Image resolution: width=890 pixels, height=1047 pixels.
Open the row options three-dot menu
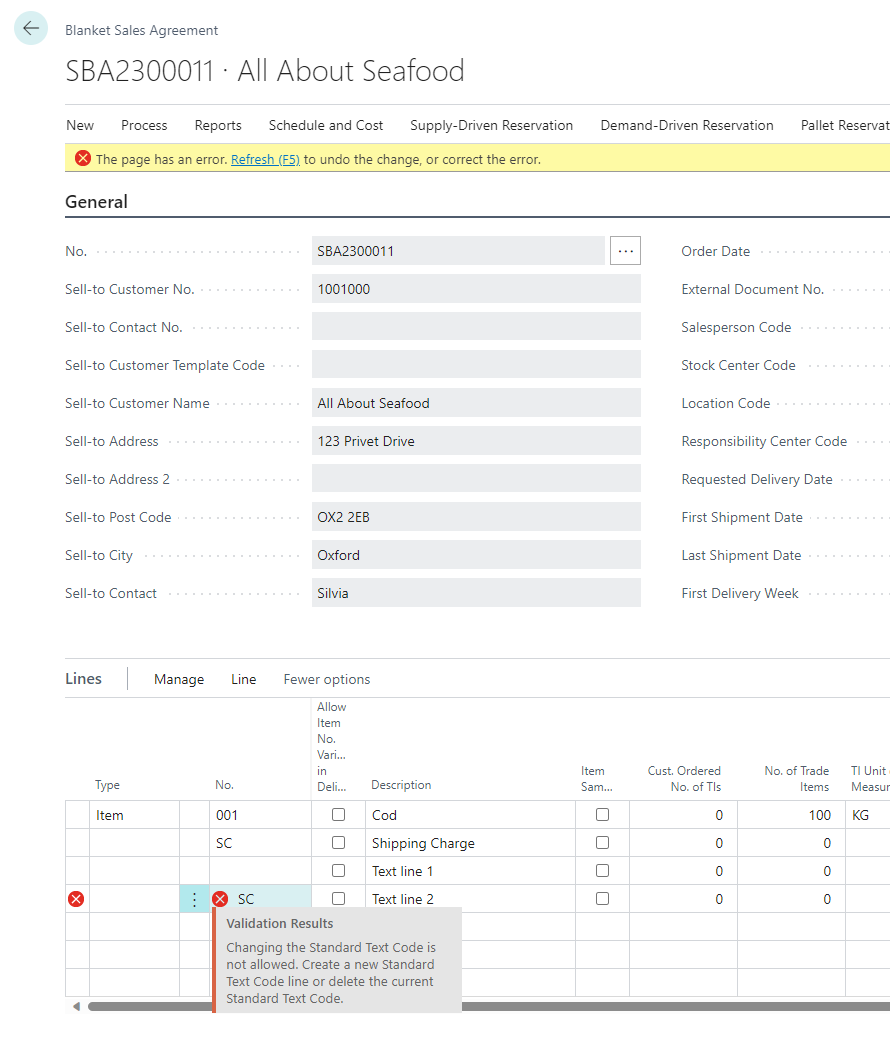(x=194, y=899)
